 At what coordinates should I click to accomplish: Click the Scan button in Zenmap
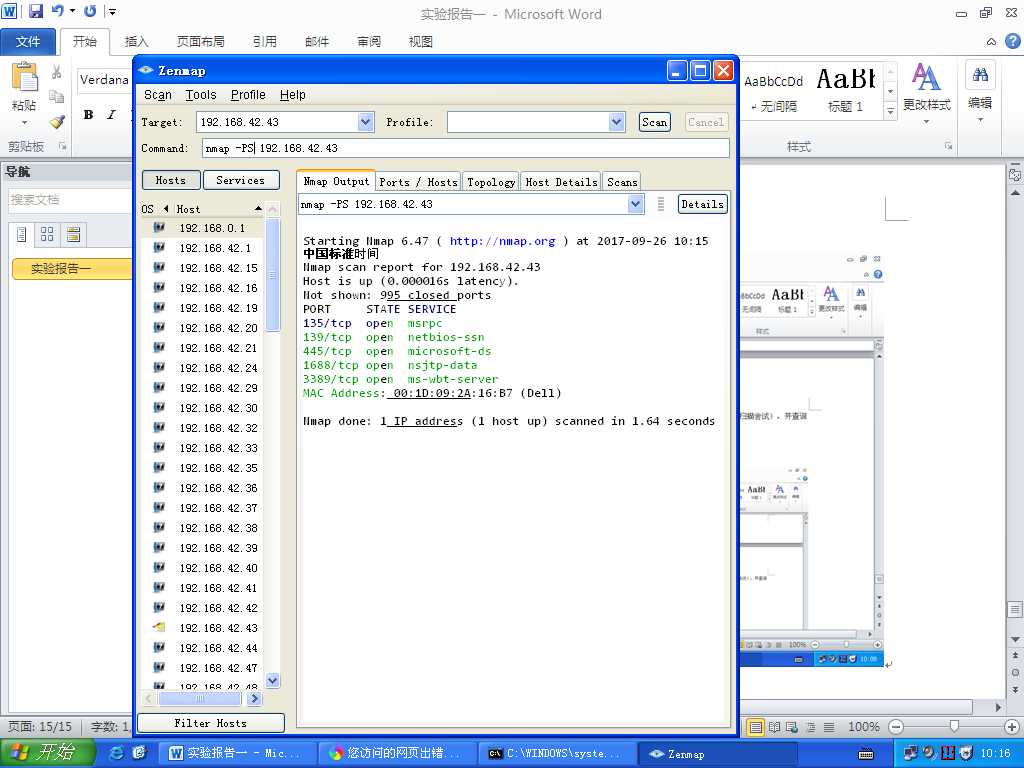(x=654, y=122)
